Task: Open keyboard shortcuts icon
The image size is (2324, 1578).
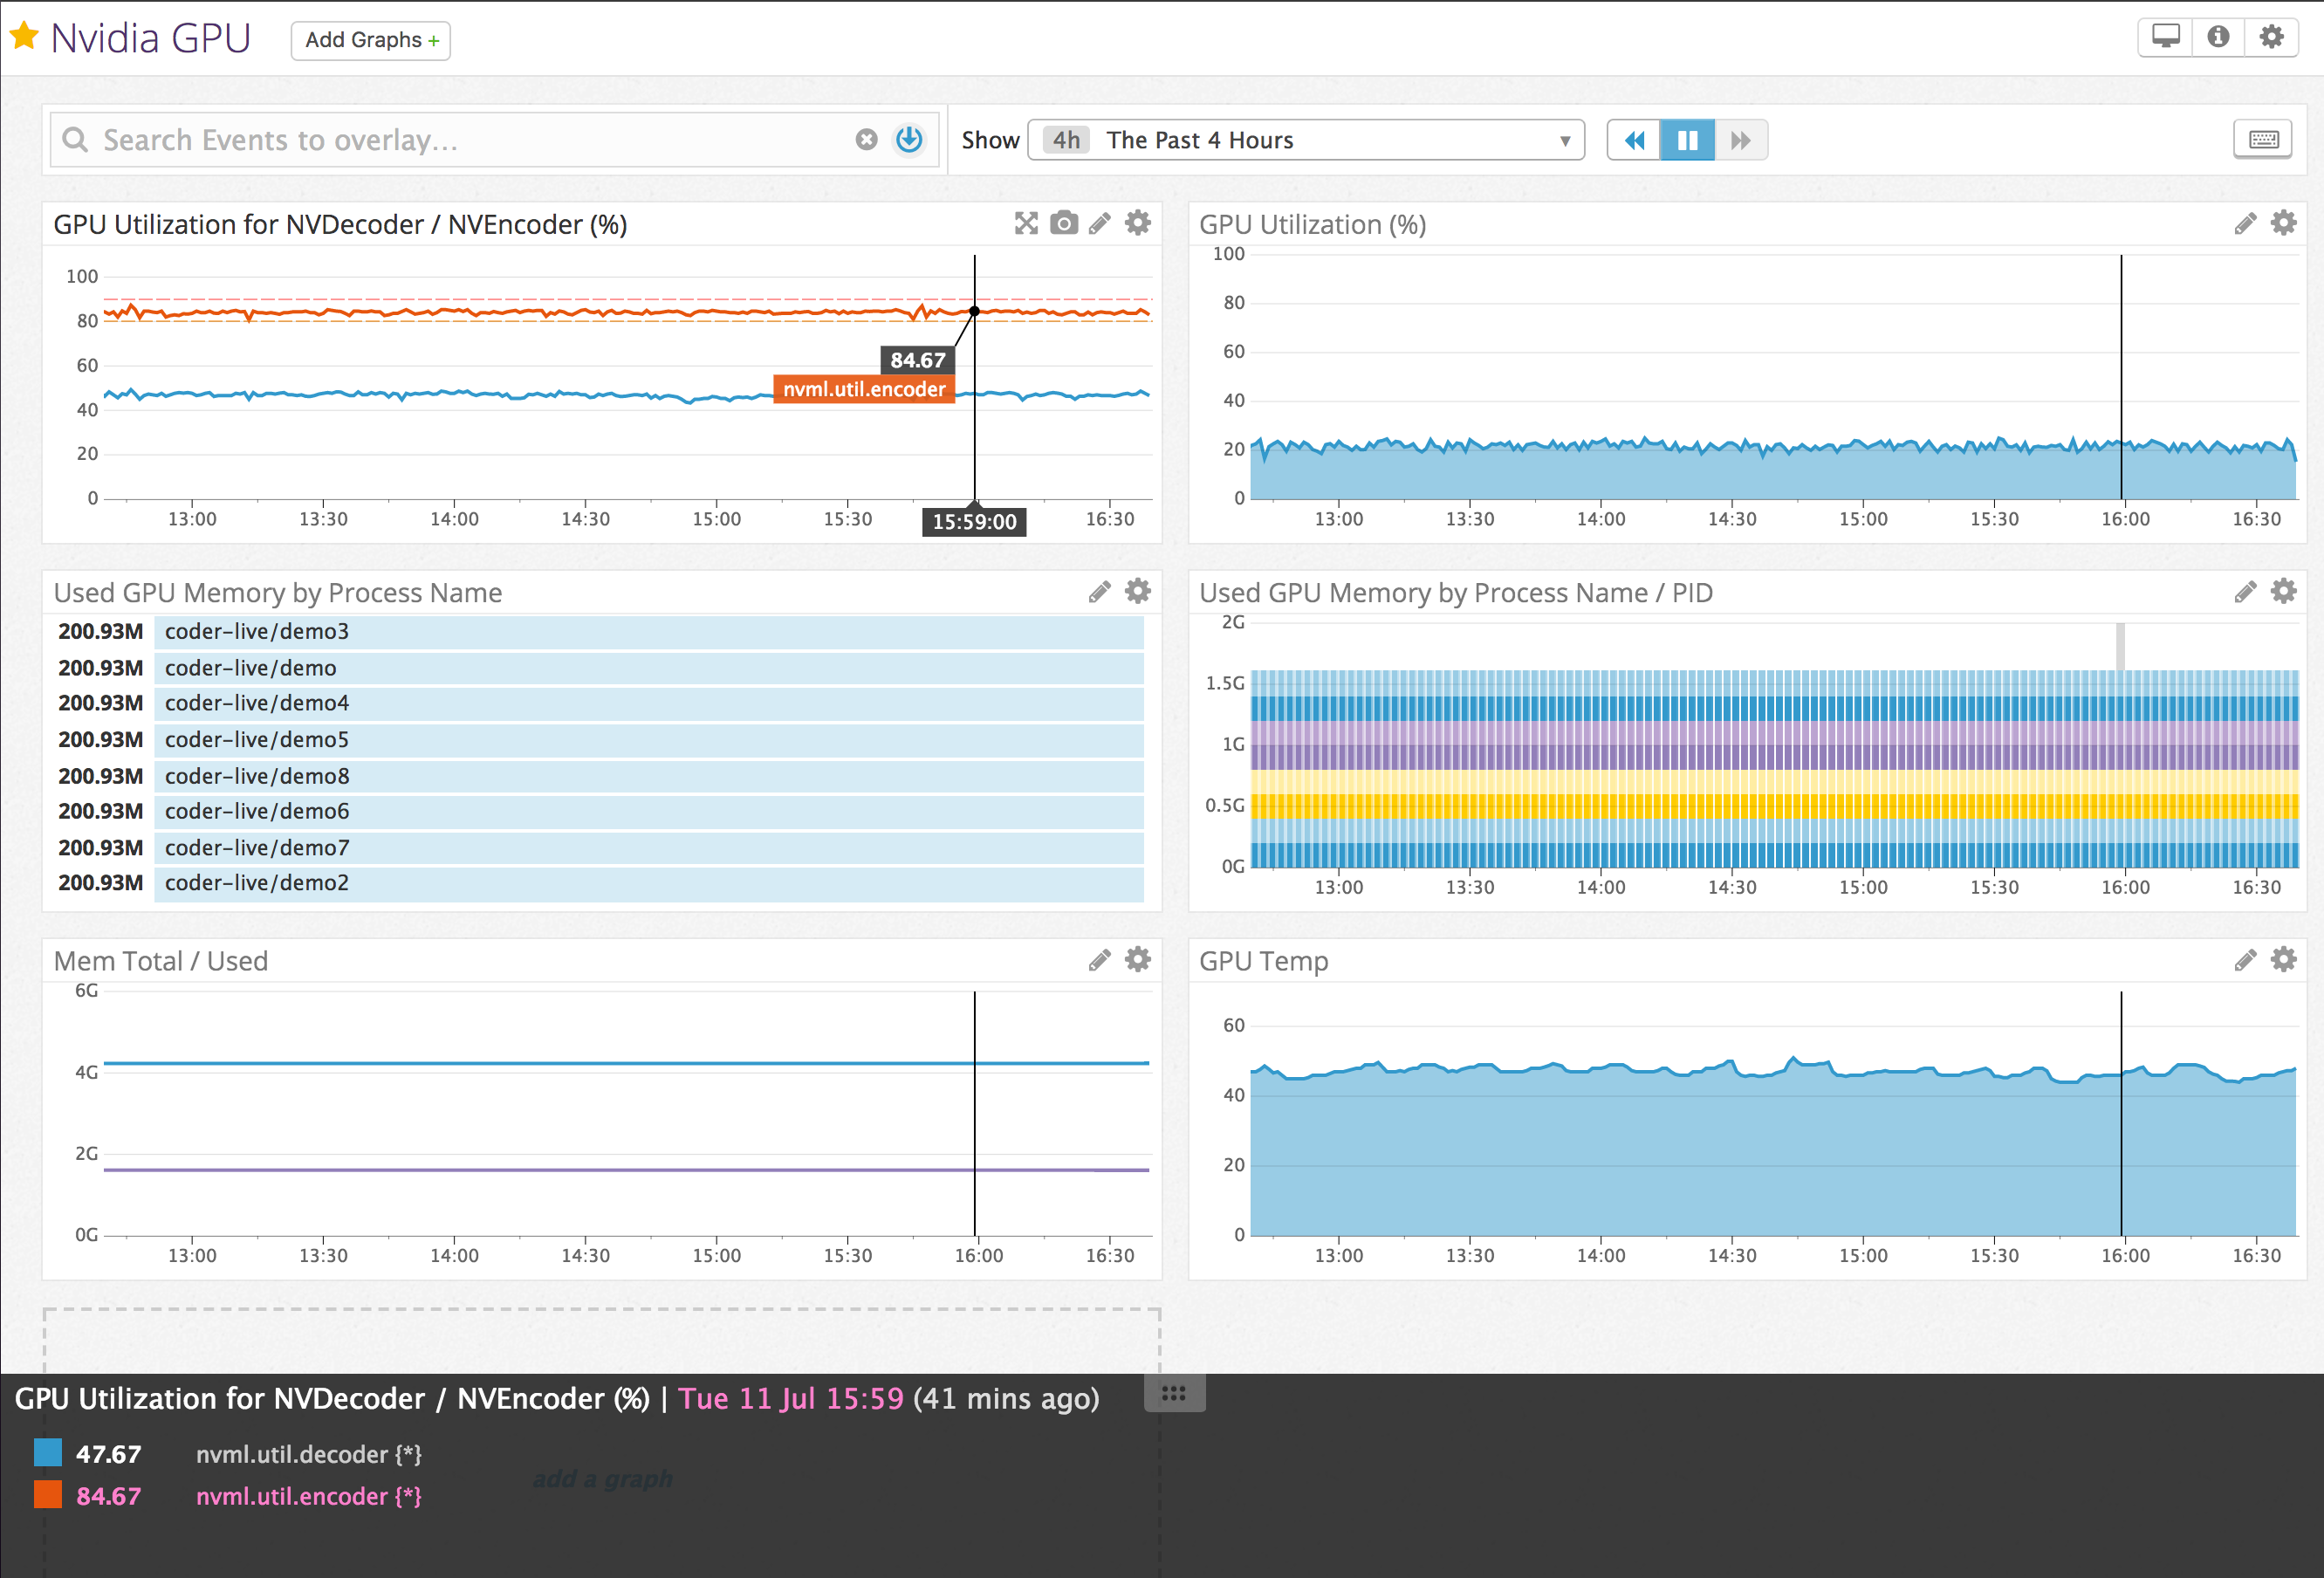Action: pyautogui.click(x=2263, y=140)
